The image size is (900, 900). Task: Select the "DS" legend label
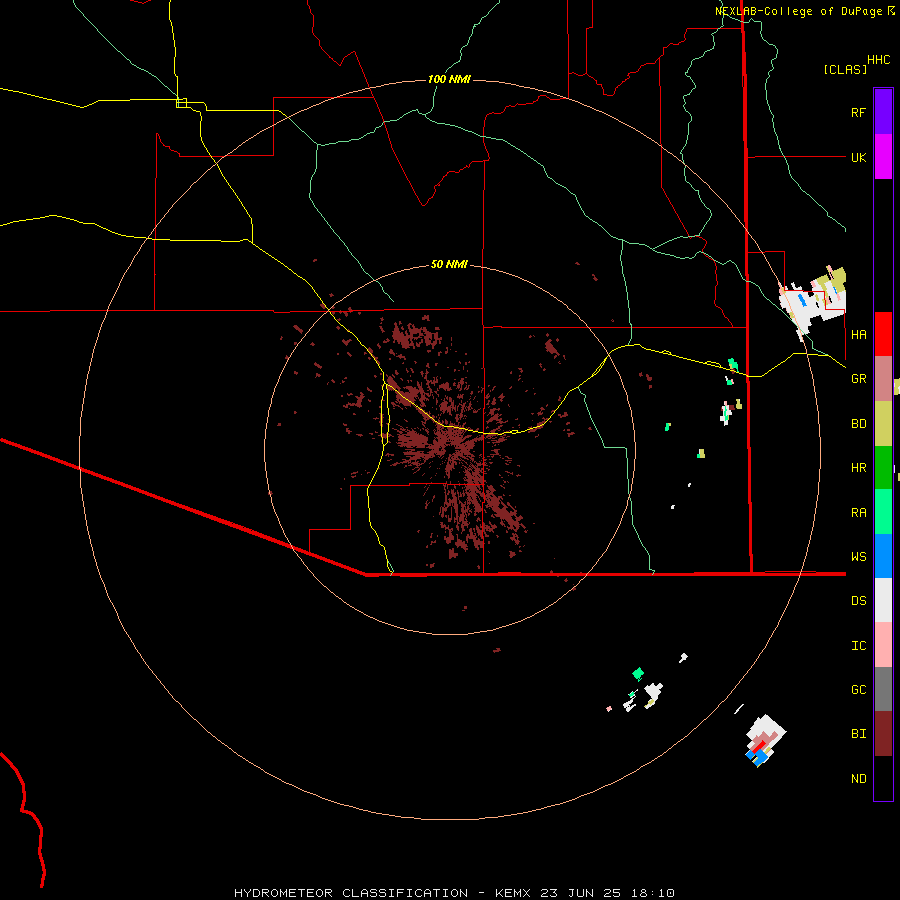coord(858,600)
